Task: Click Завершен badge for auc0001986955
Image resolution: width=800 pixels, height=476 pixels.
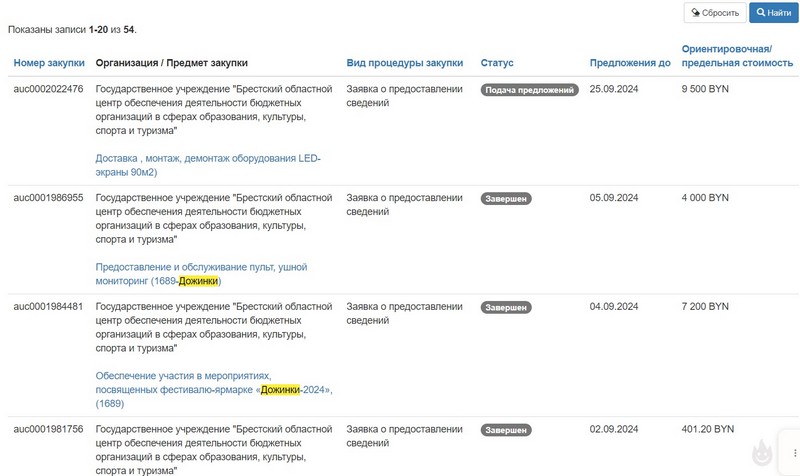Action: 506,199
